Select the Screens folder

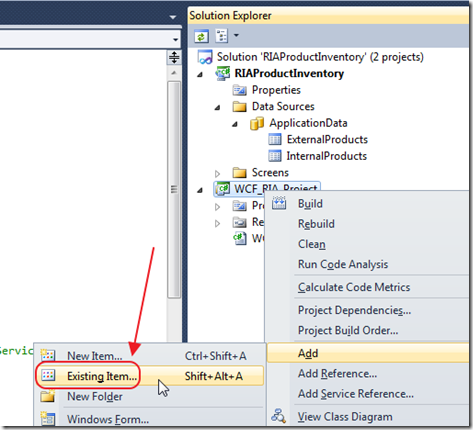pos(270,173)
